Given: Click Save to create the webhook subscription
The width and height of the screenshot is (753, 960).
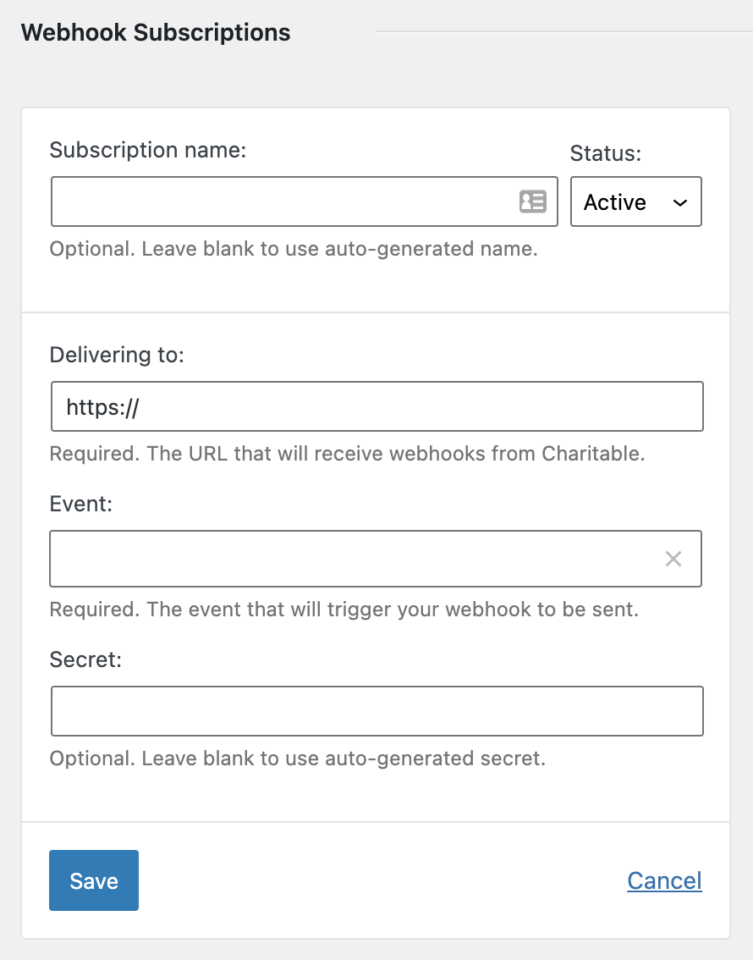Looking at the screenshot, I should (x=93, y=880).
